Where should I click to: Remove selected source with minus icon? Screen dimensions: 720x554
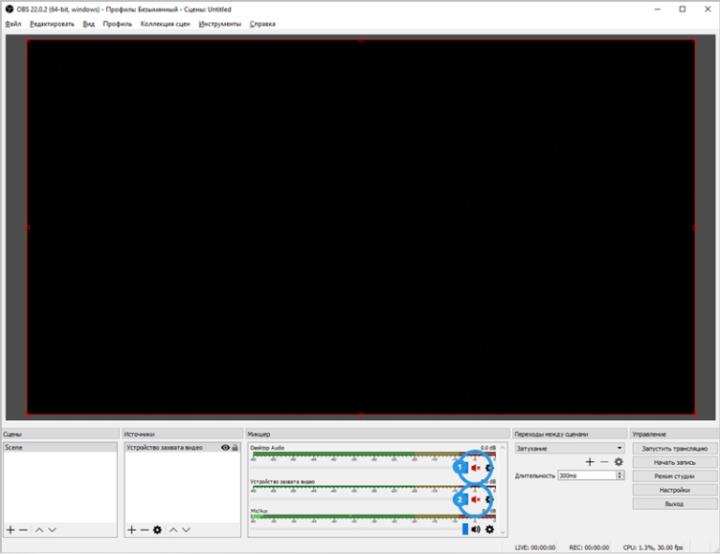point(144,530)
